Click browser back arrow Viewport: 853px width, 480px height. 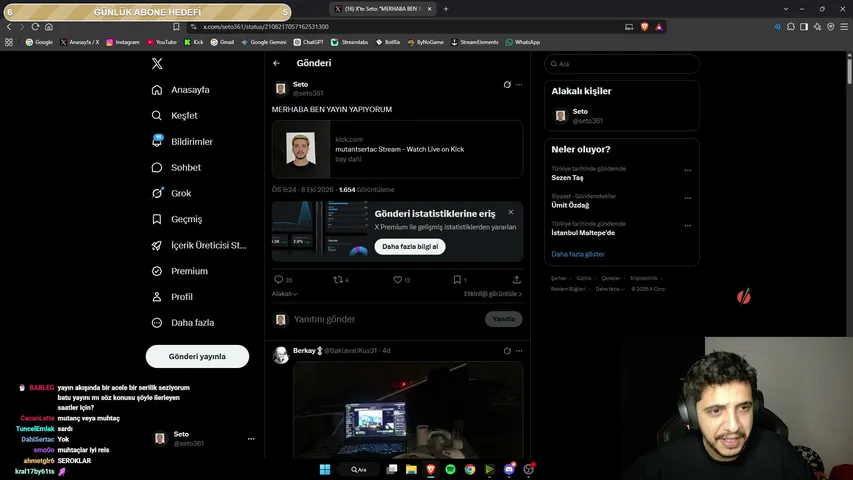pyautogui.click(x=9, y=27)
